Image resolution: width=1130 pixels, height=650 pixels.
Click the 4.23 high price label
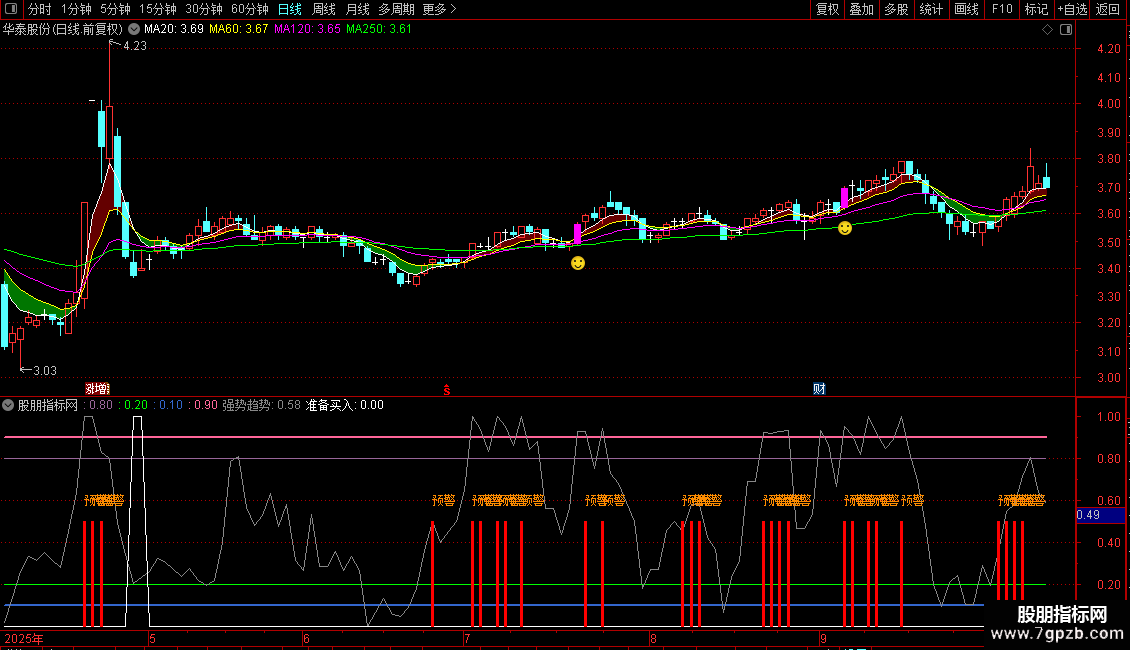point(134,45)
